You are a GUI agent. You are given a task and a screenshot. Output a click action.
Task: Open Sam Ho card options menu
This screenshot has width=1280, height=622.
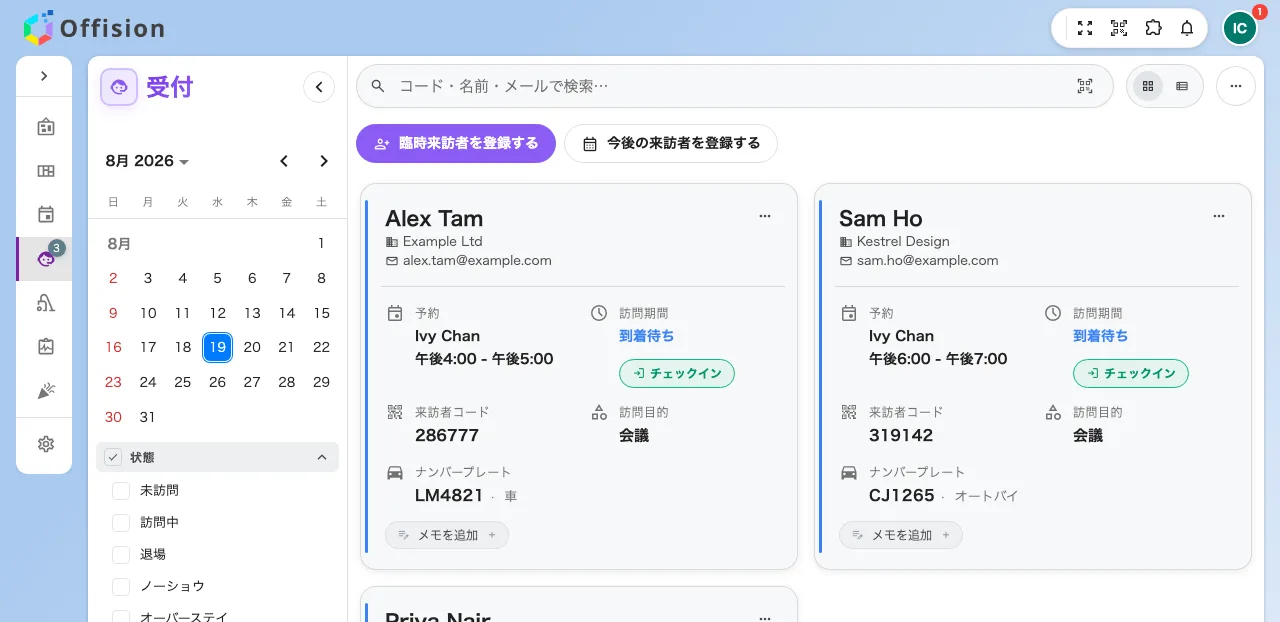pyautogui.click(x=1219, y=216)
